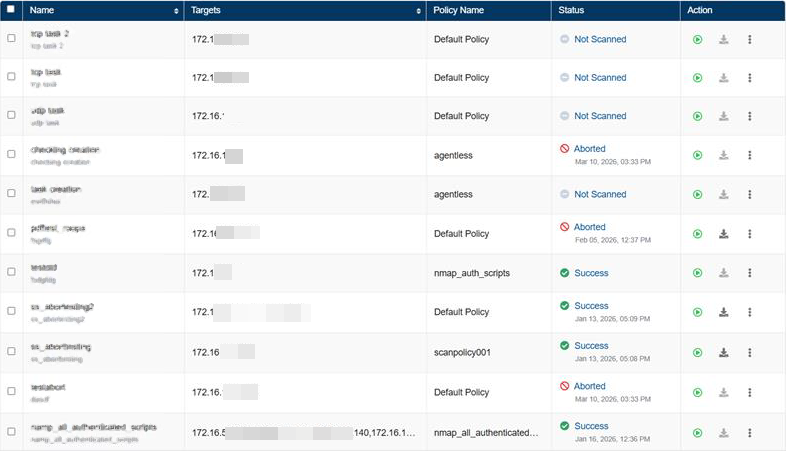786x452 pixels.
Task: Run the nmap_all_authenticated policy task
Action: click(x=697, y=433)
